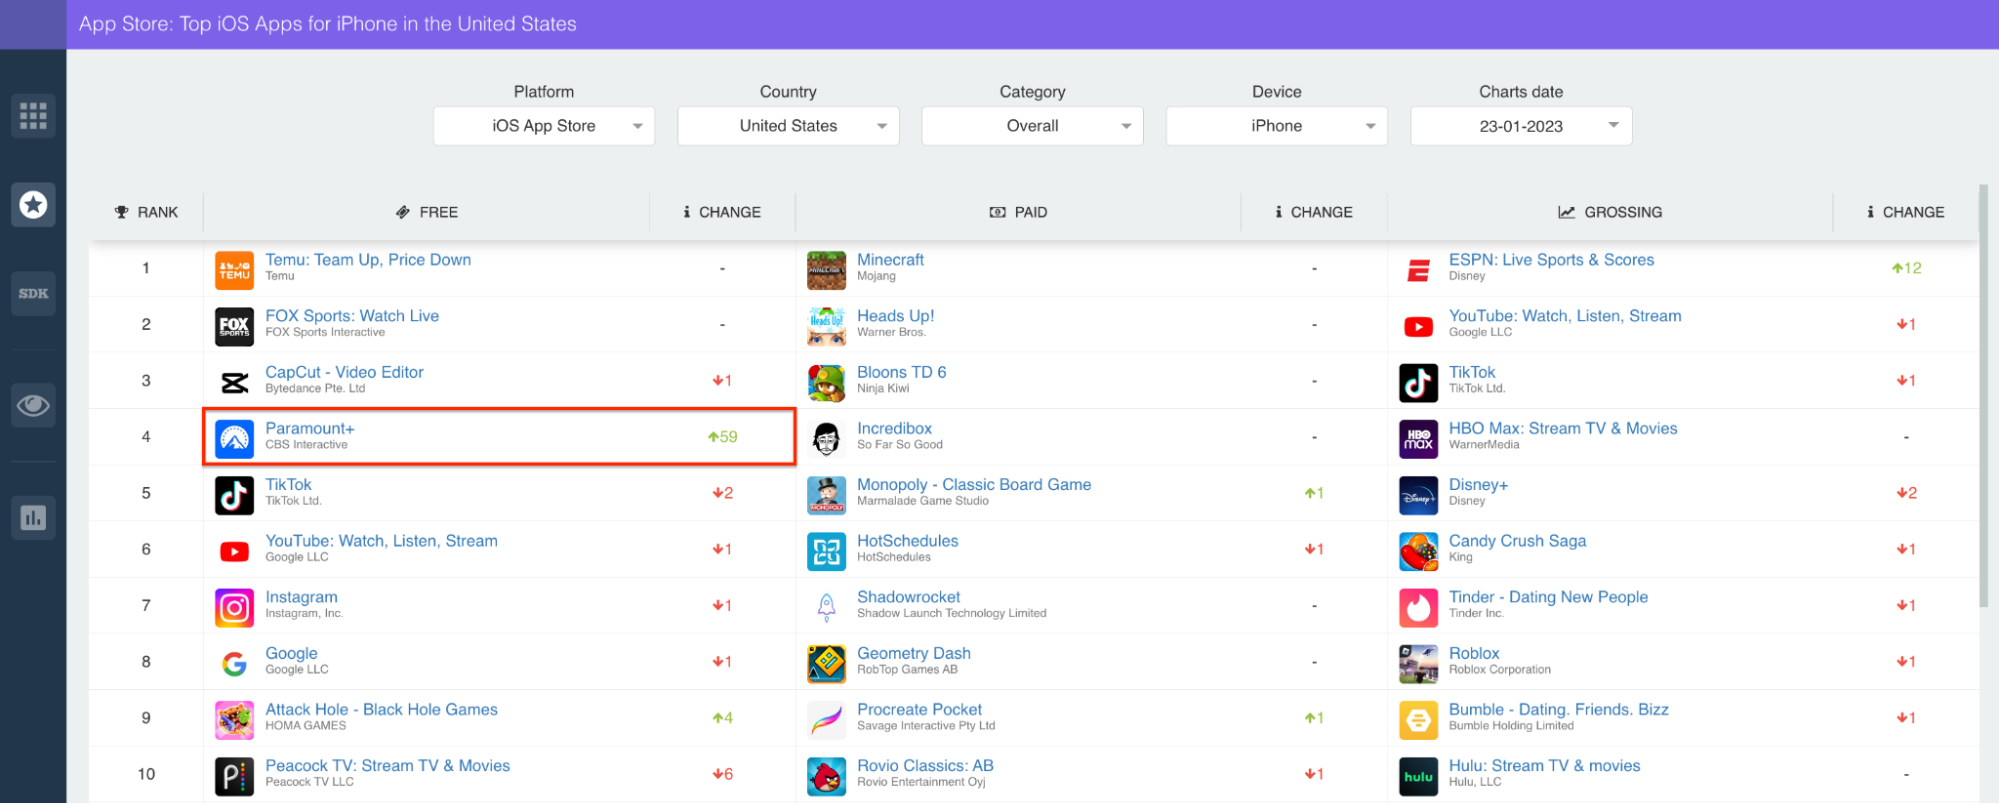The image size is (1999, 804).
Task: Click the CHANGE header next to GROSSING
Action: coord(1906,212)
